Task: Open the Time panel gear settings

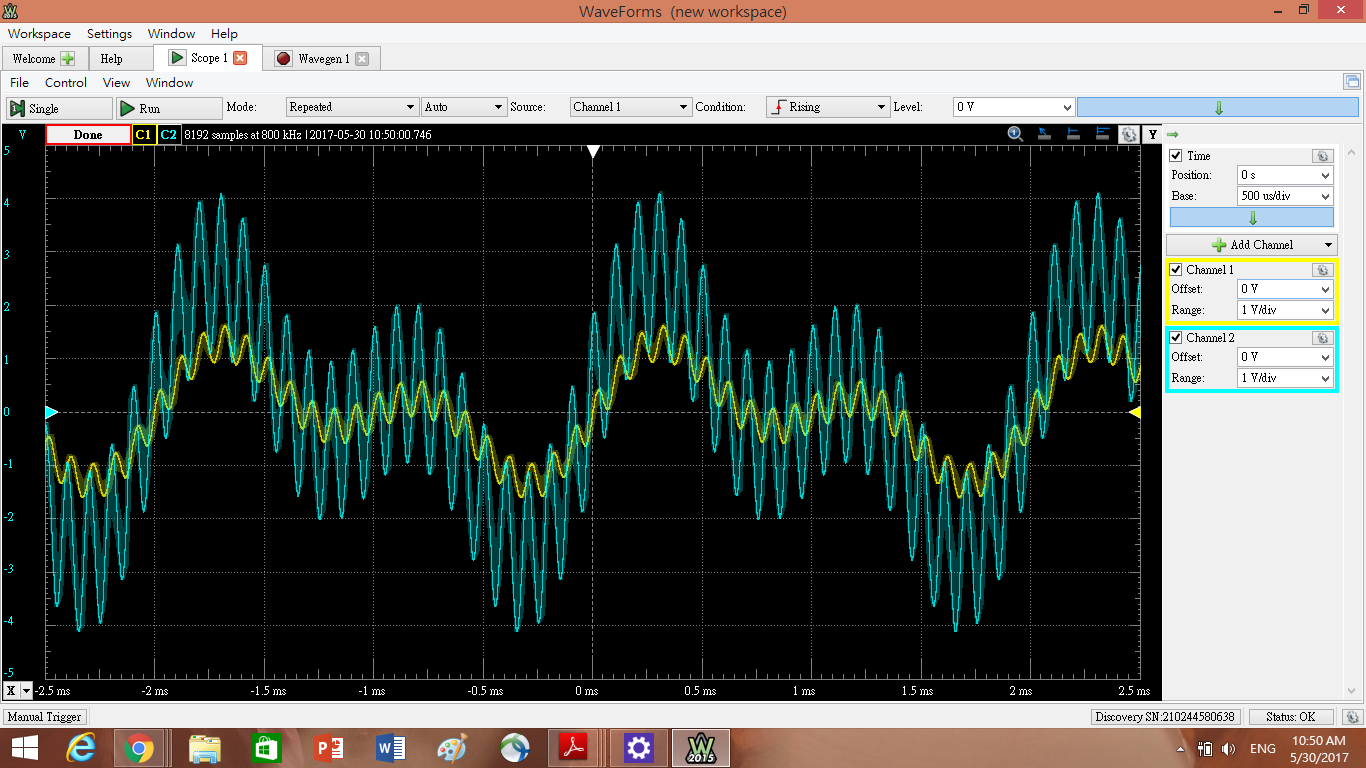Action: pos(1322,155)
